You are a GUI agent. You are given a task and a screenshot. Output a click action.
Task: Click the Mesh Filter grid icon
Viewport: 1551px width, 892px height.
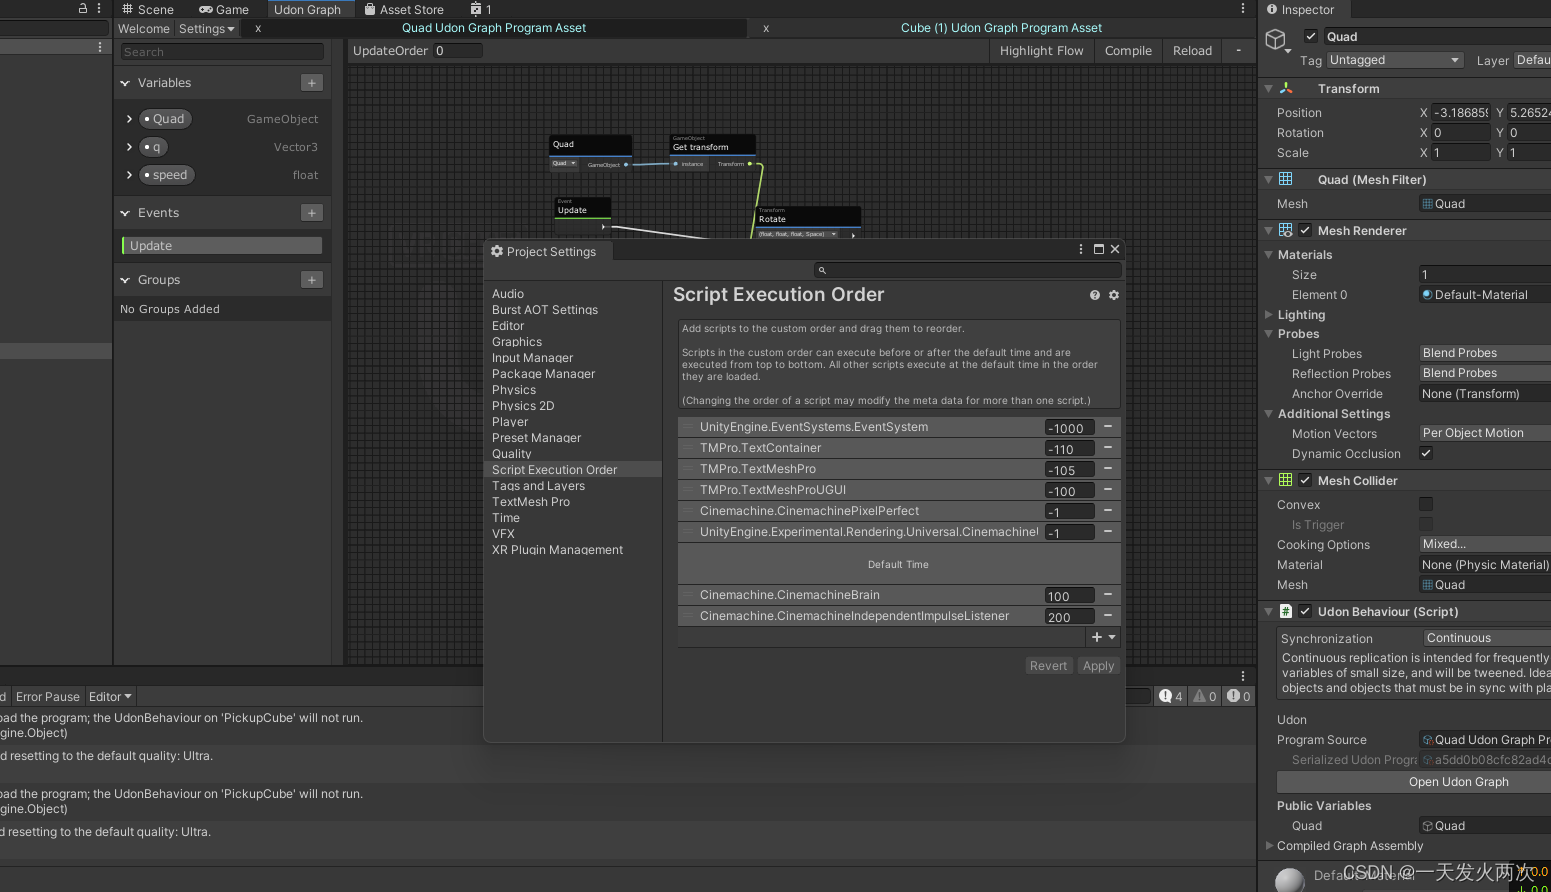point(1286,179)
